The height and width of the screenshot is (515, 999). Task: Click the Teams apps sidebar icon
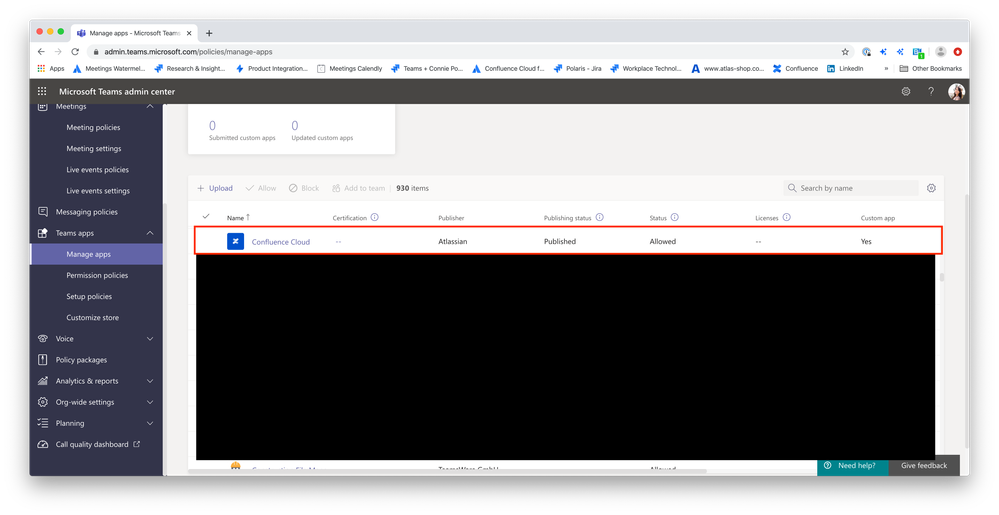43,233
